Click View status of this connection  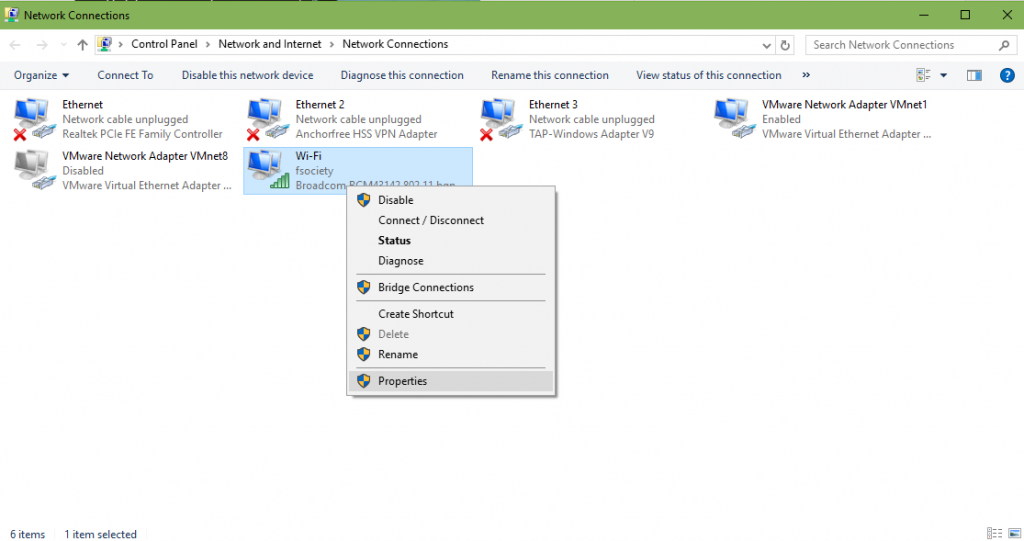pos(709,75)
